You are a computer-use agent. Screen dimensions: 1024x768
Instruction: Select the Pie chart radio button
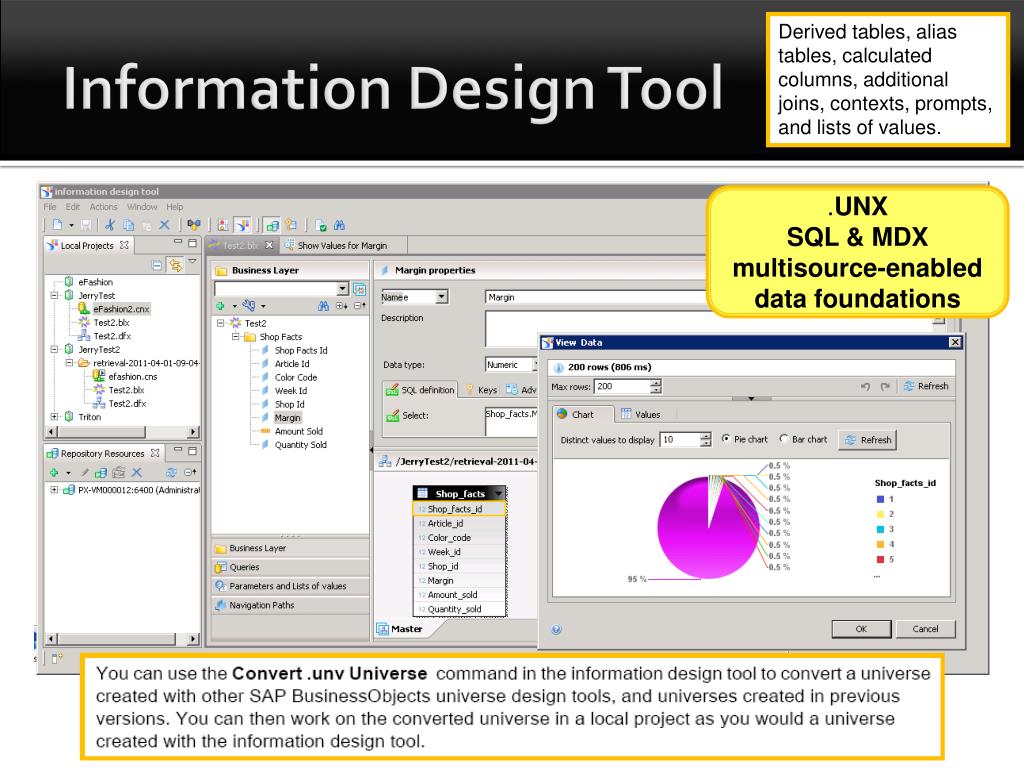pos(726,439)
